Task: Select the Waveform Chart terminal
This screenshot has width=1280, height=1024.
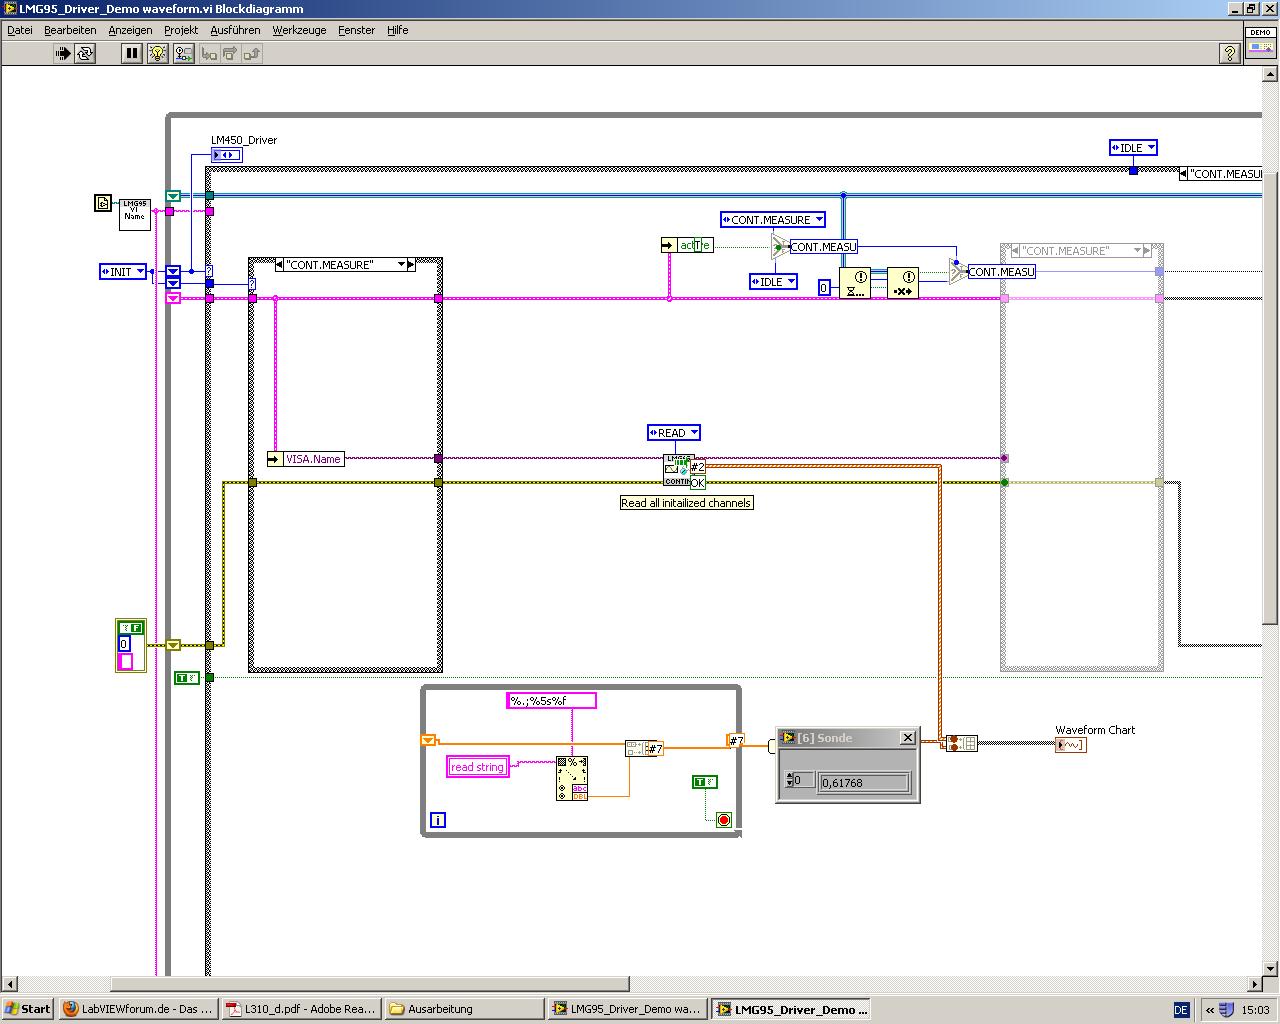Action: (x=1070, y=745)
